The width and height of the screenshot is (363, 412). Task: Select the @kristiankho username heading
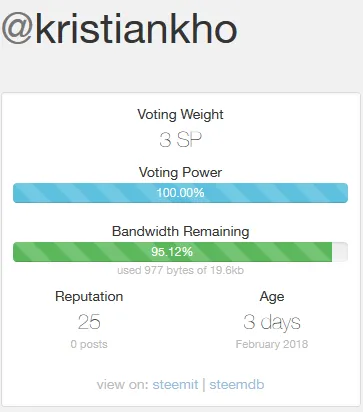[119, 29]
